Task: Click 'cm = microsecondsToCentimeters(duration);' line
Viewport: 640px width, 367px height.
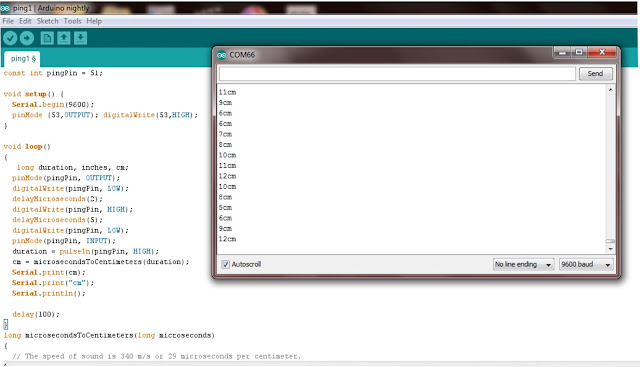Action: pos(100,262)
